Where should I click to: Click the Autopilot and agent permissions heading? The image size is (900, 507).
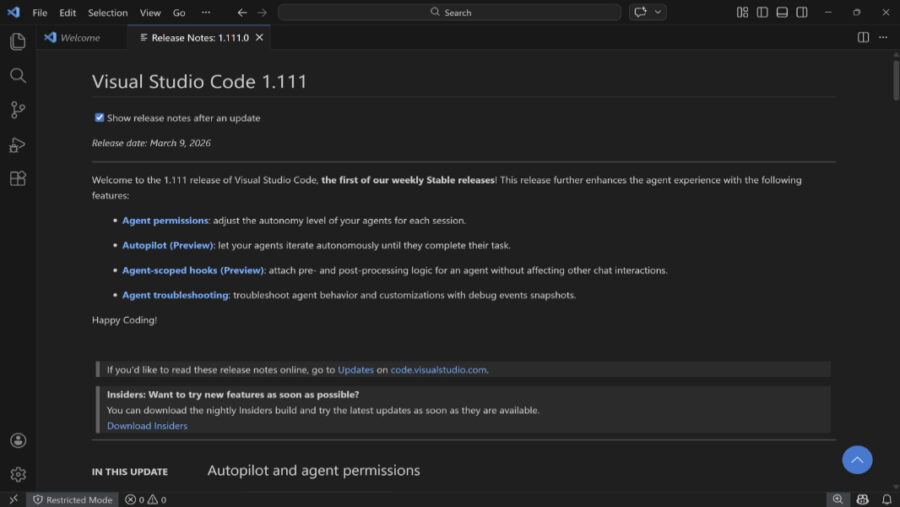[313, 470]
